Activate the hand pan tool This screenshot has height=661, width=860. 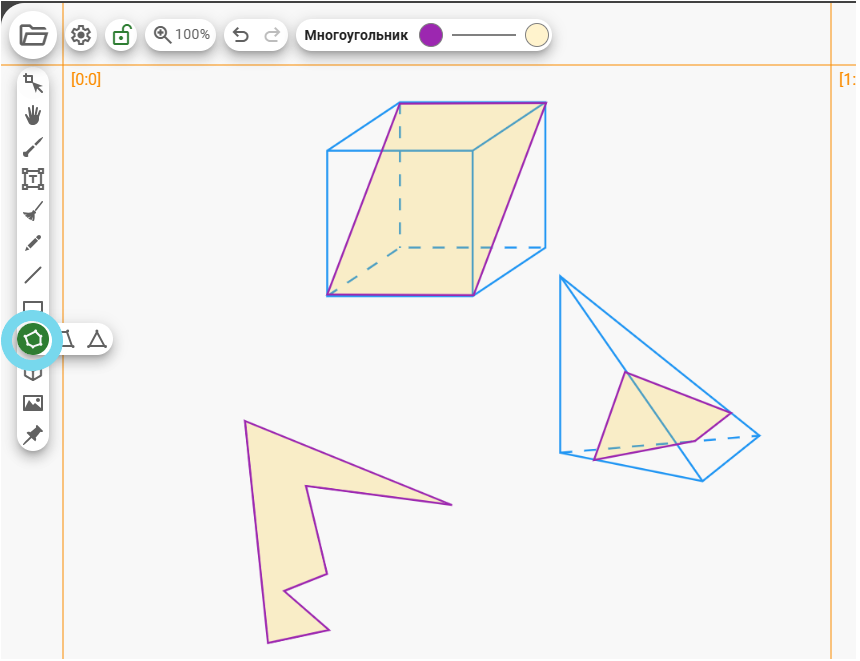click(33, 115)
